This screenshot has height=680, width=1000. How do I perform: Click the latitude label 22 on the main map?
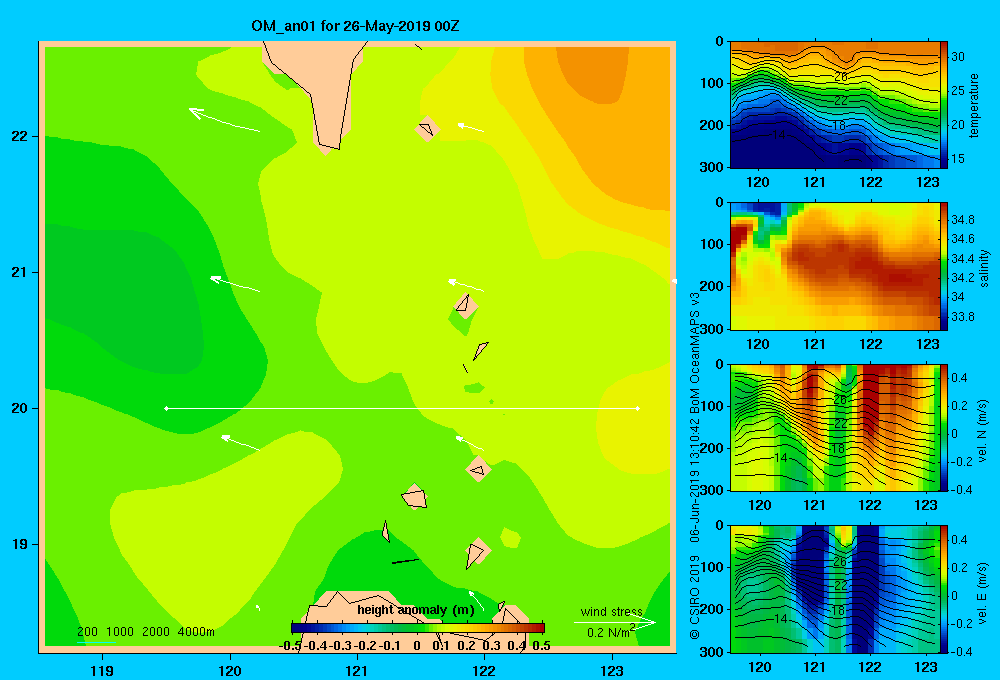tap(19, 137)
